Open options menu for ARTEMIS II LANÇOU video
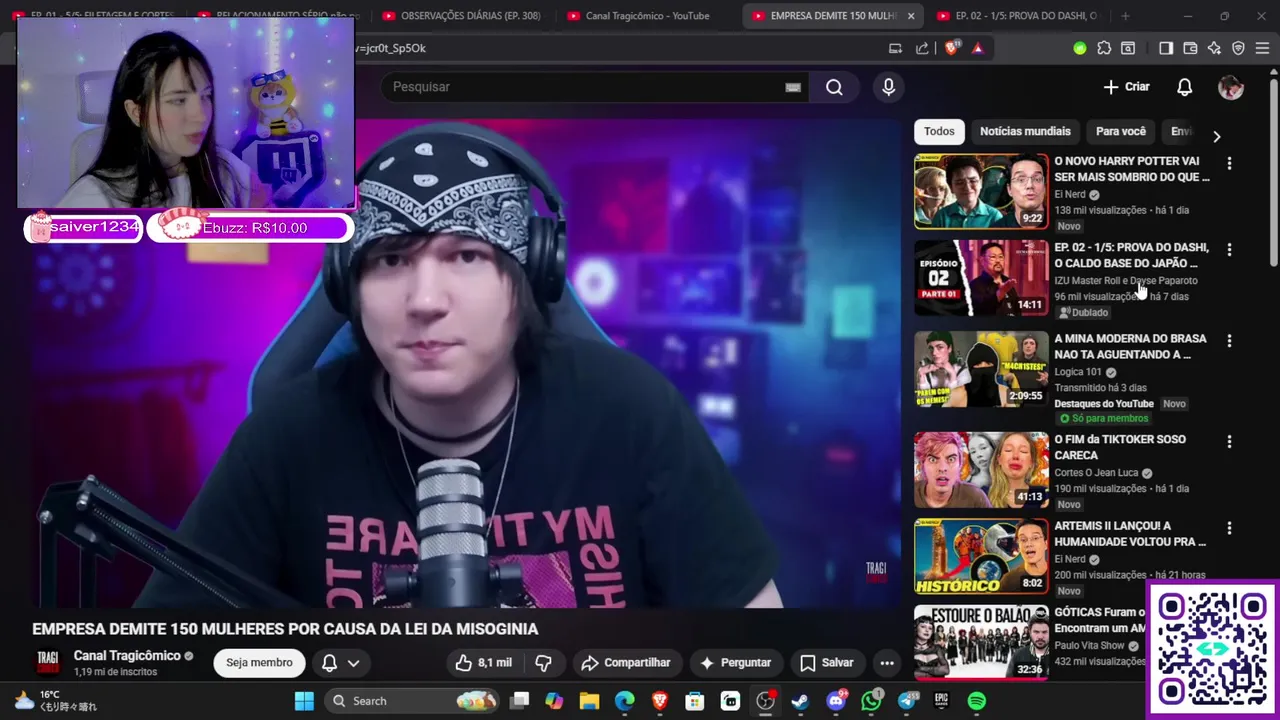The height and width of the screenshot is (720, 1280). 1229,528
